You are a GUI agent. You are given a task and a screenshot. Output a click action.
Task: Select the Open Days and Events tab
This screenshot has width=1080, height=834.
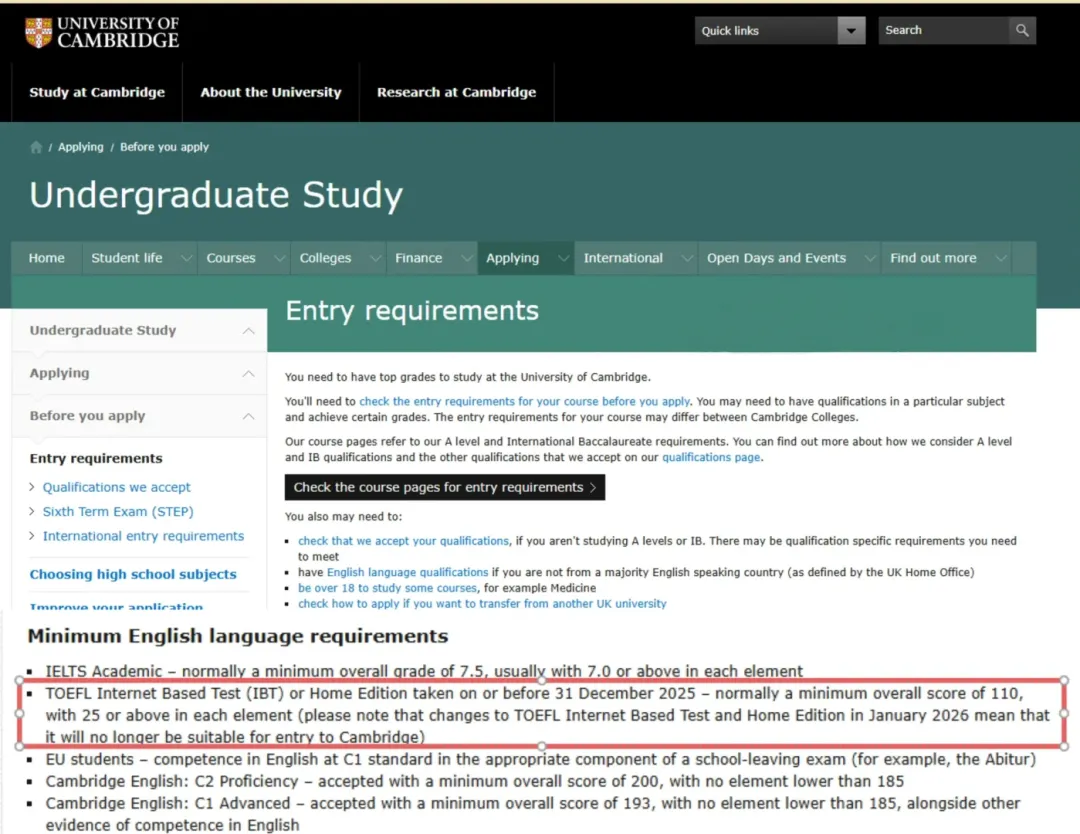(x=776, y=258)
